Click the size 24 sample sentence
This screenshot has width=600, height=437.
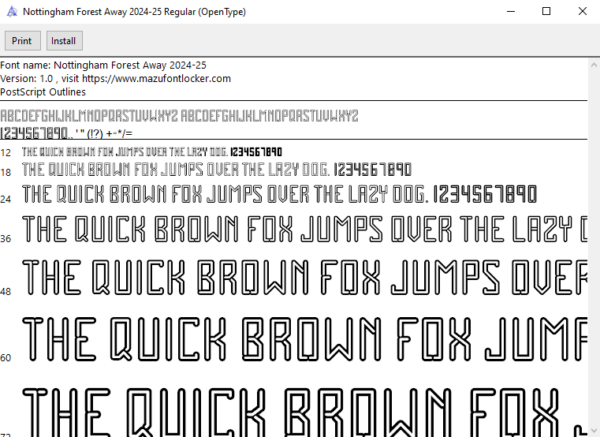click(x=279, y=194)
